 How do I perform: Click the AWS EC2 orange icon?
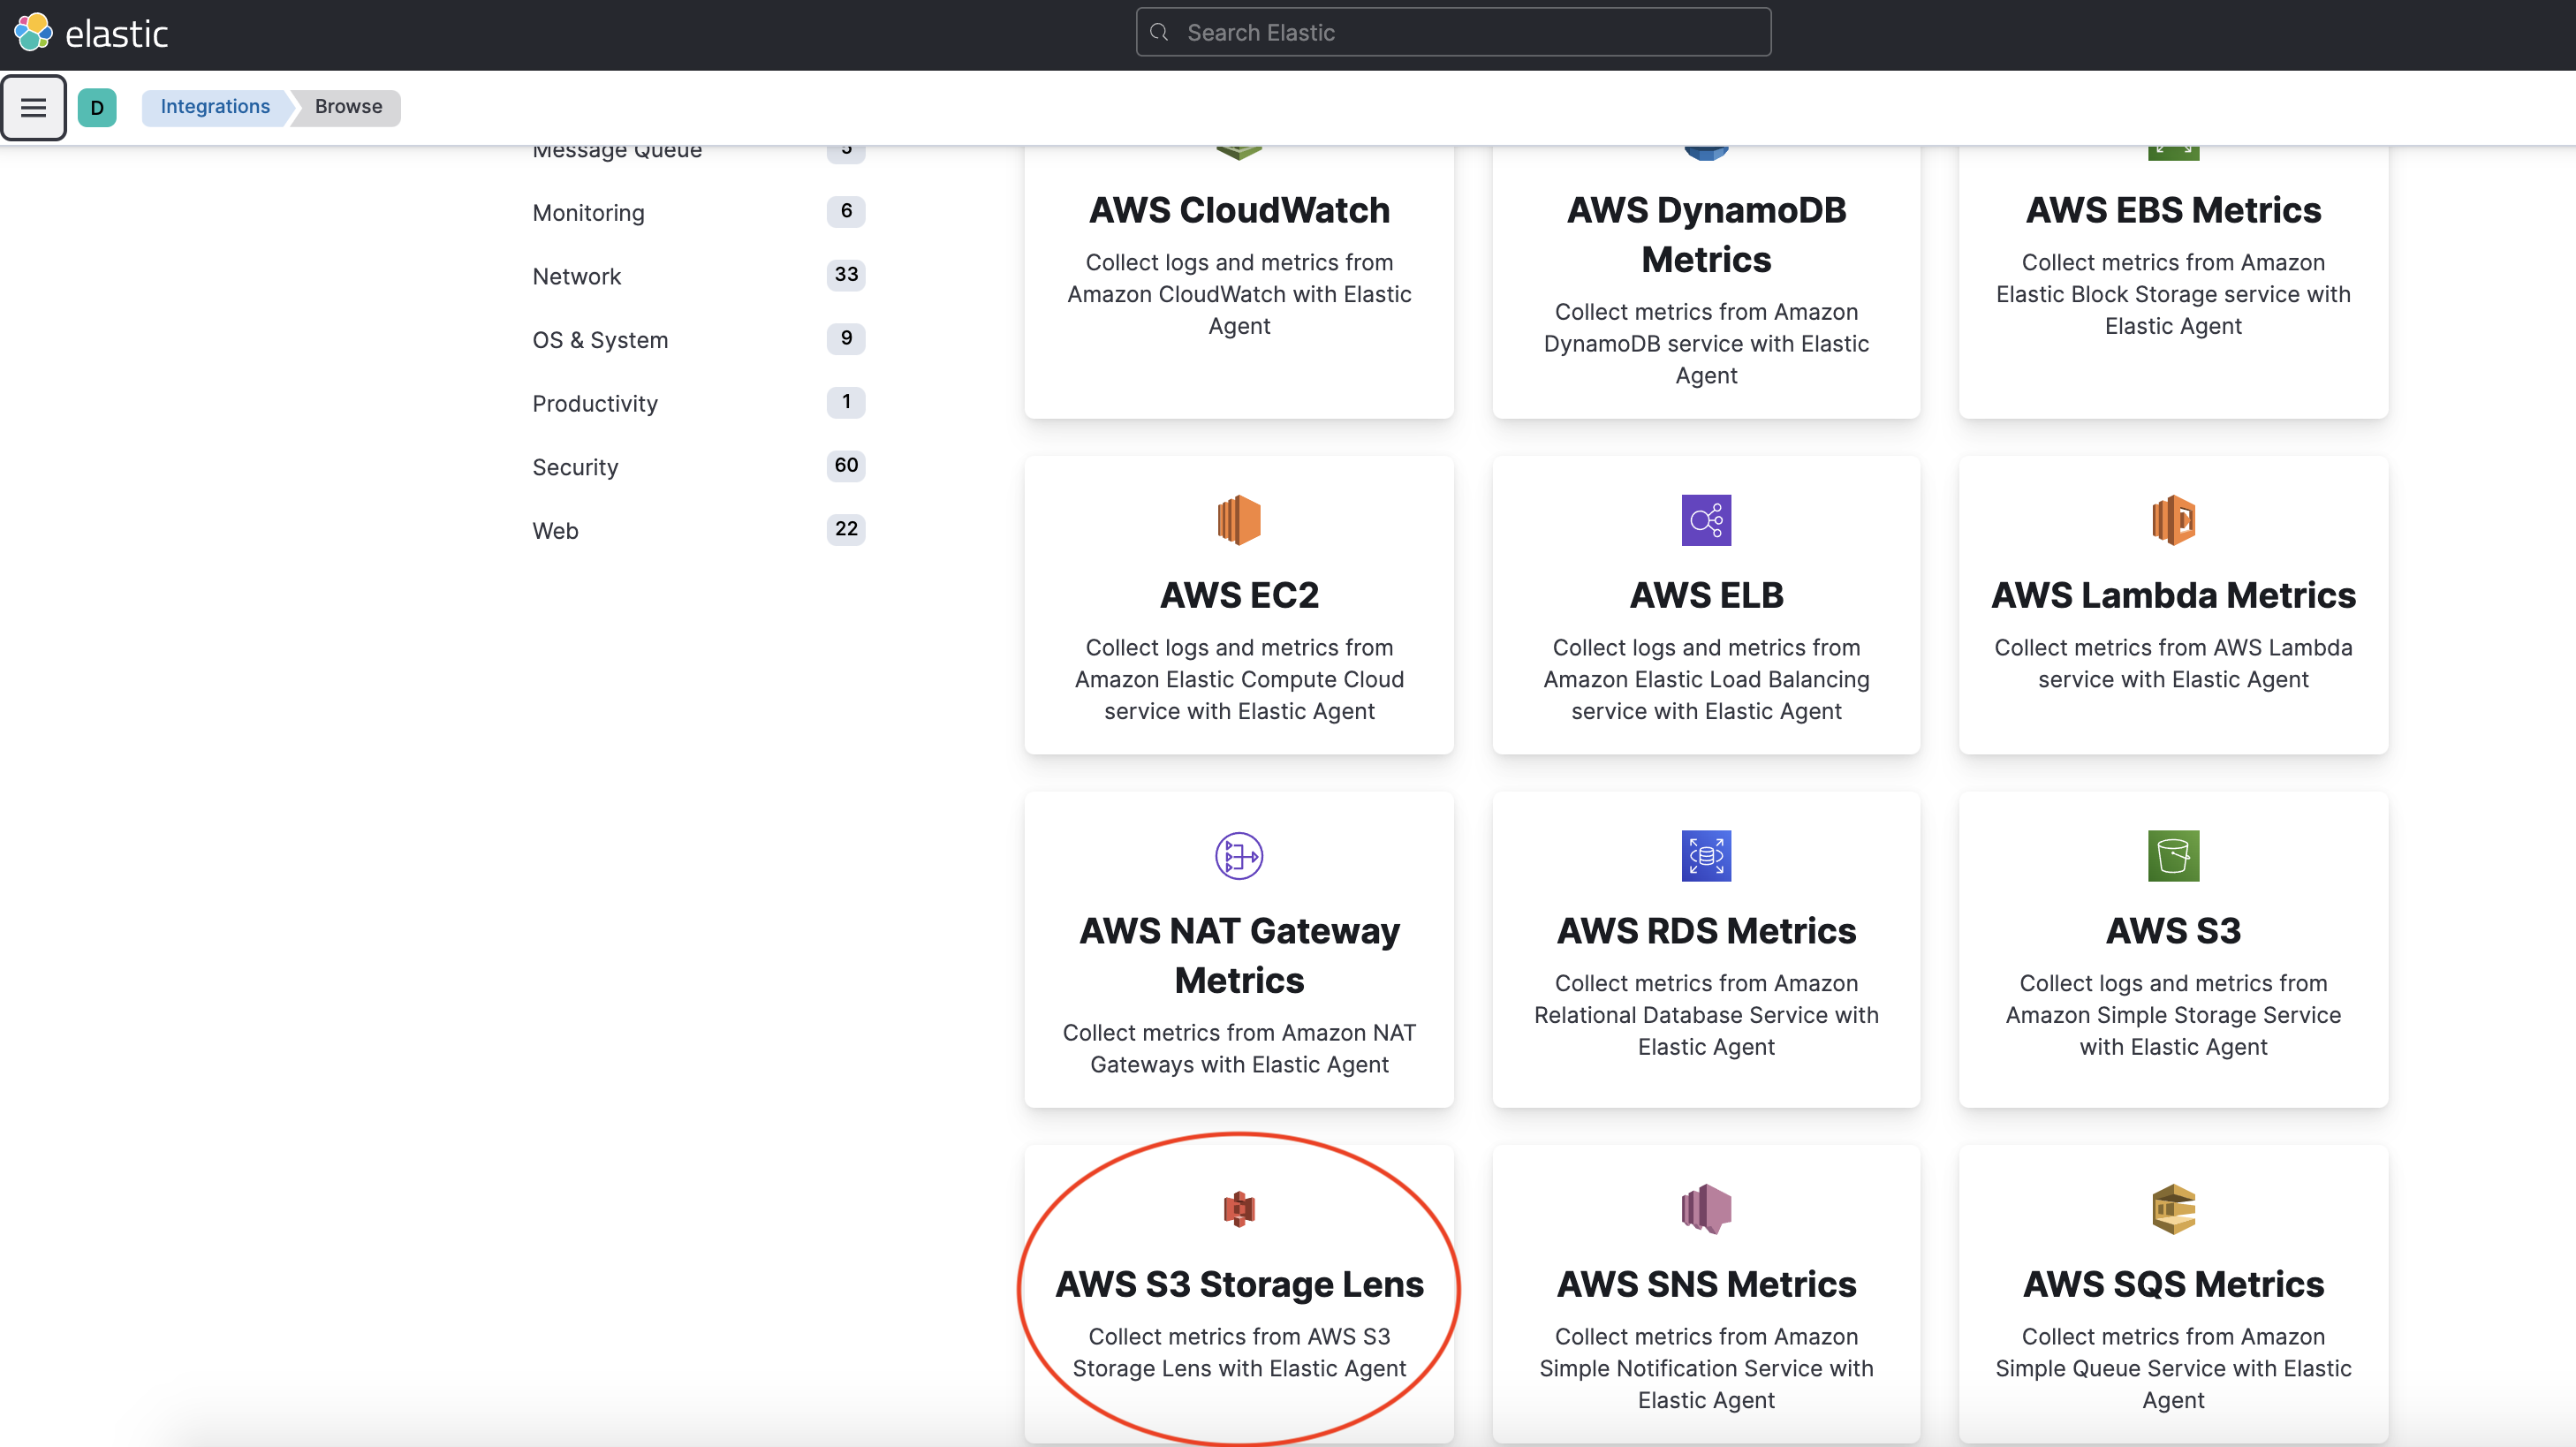click(x=1239, y=520)
